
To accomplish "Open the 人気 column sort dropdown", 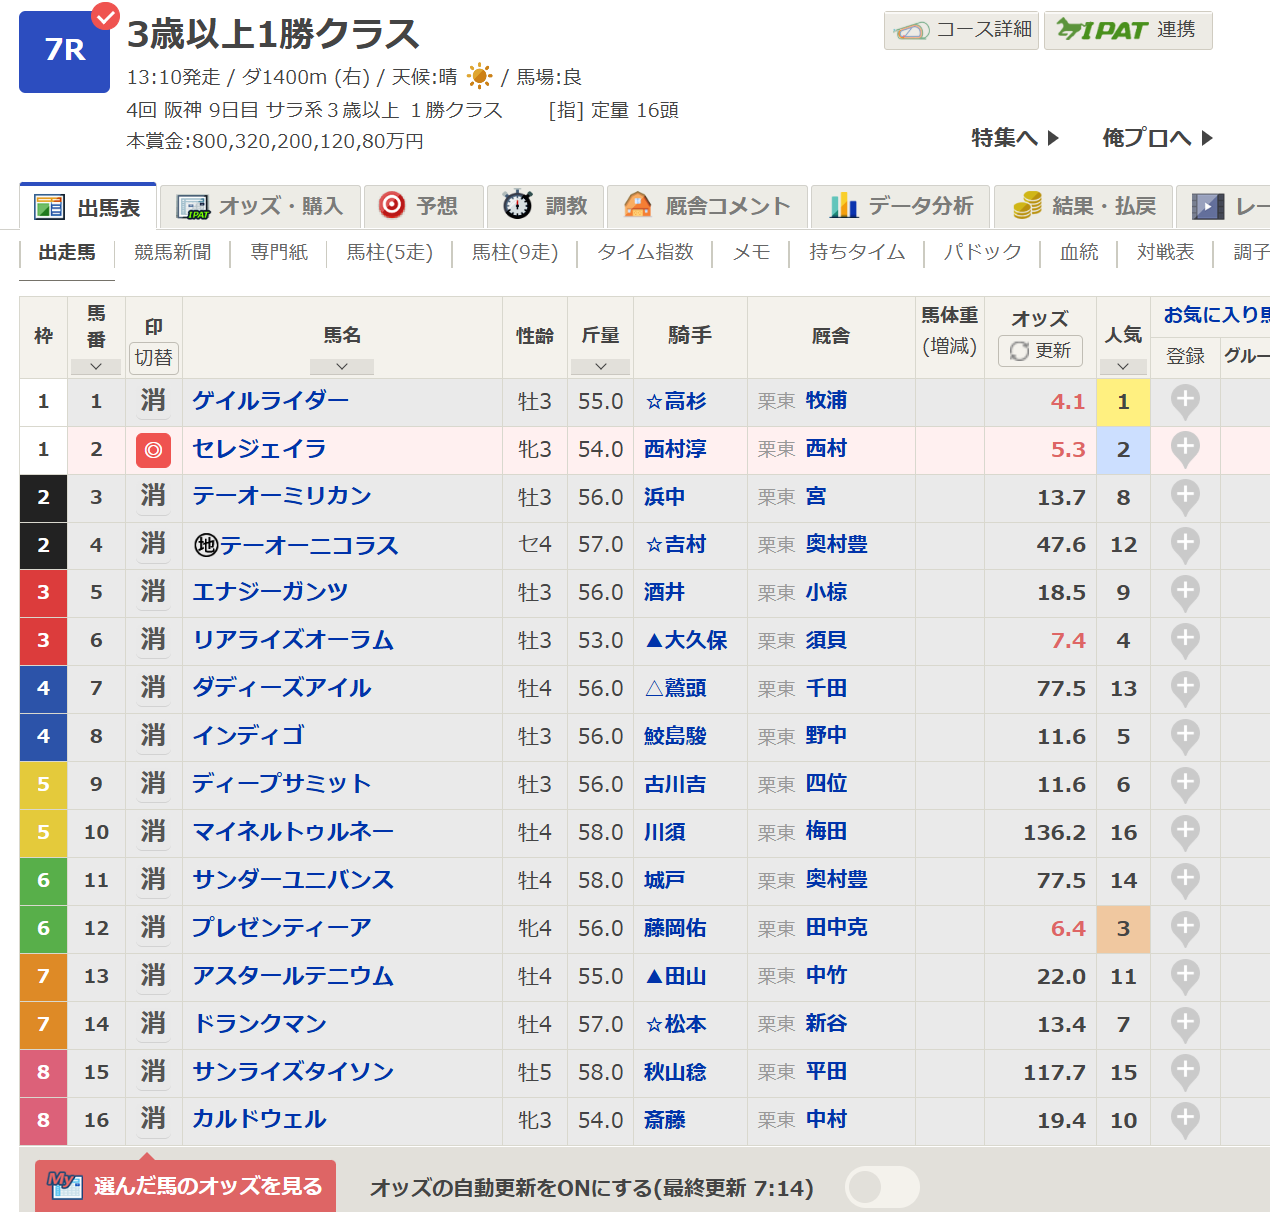I will 1123,367.
